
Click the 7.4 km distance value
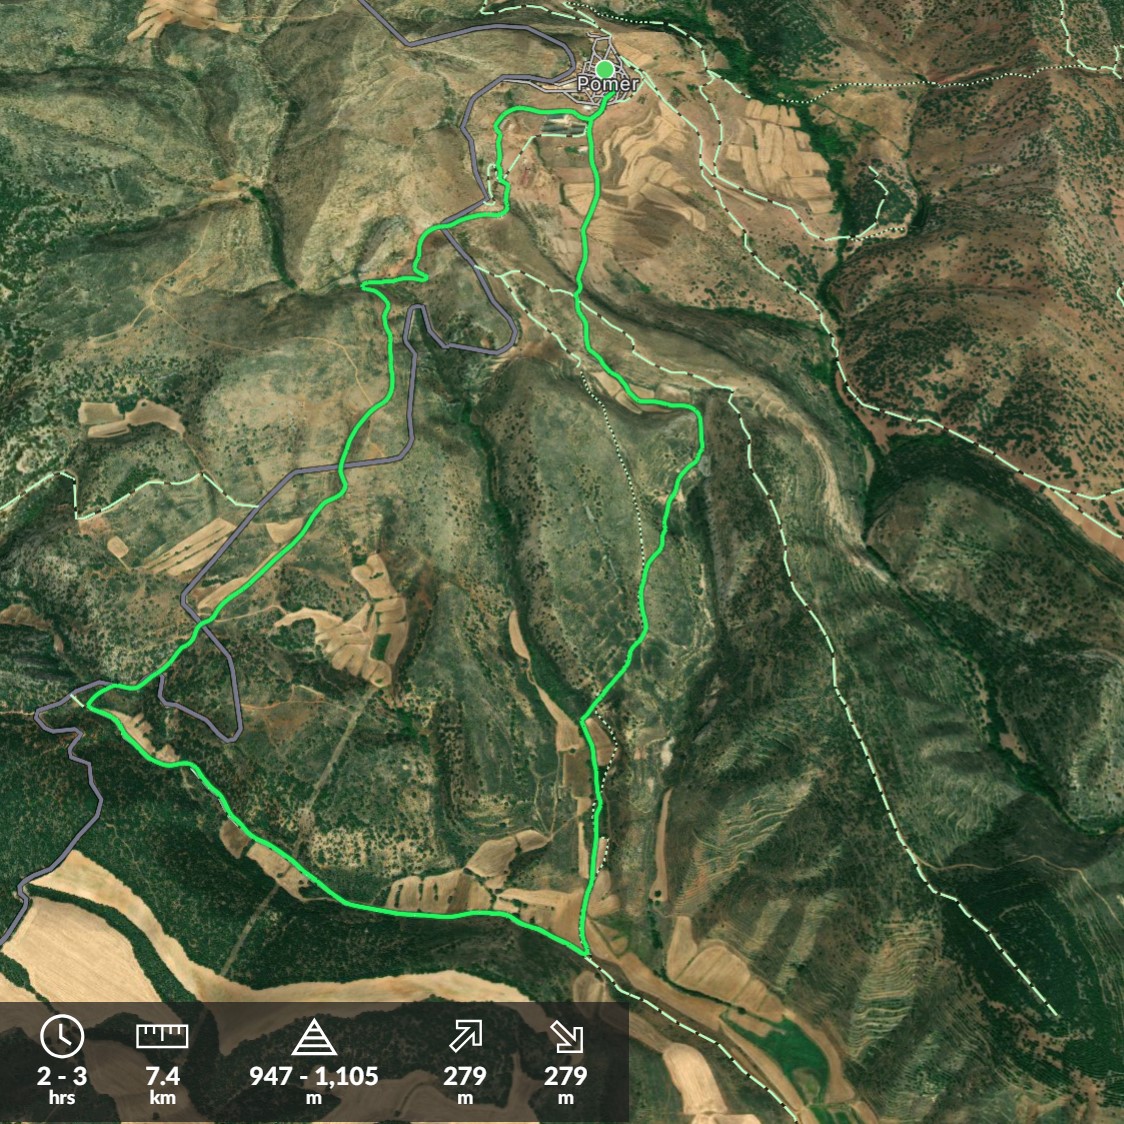click(163, 1085)
